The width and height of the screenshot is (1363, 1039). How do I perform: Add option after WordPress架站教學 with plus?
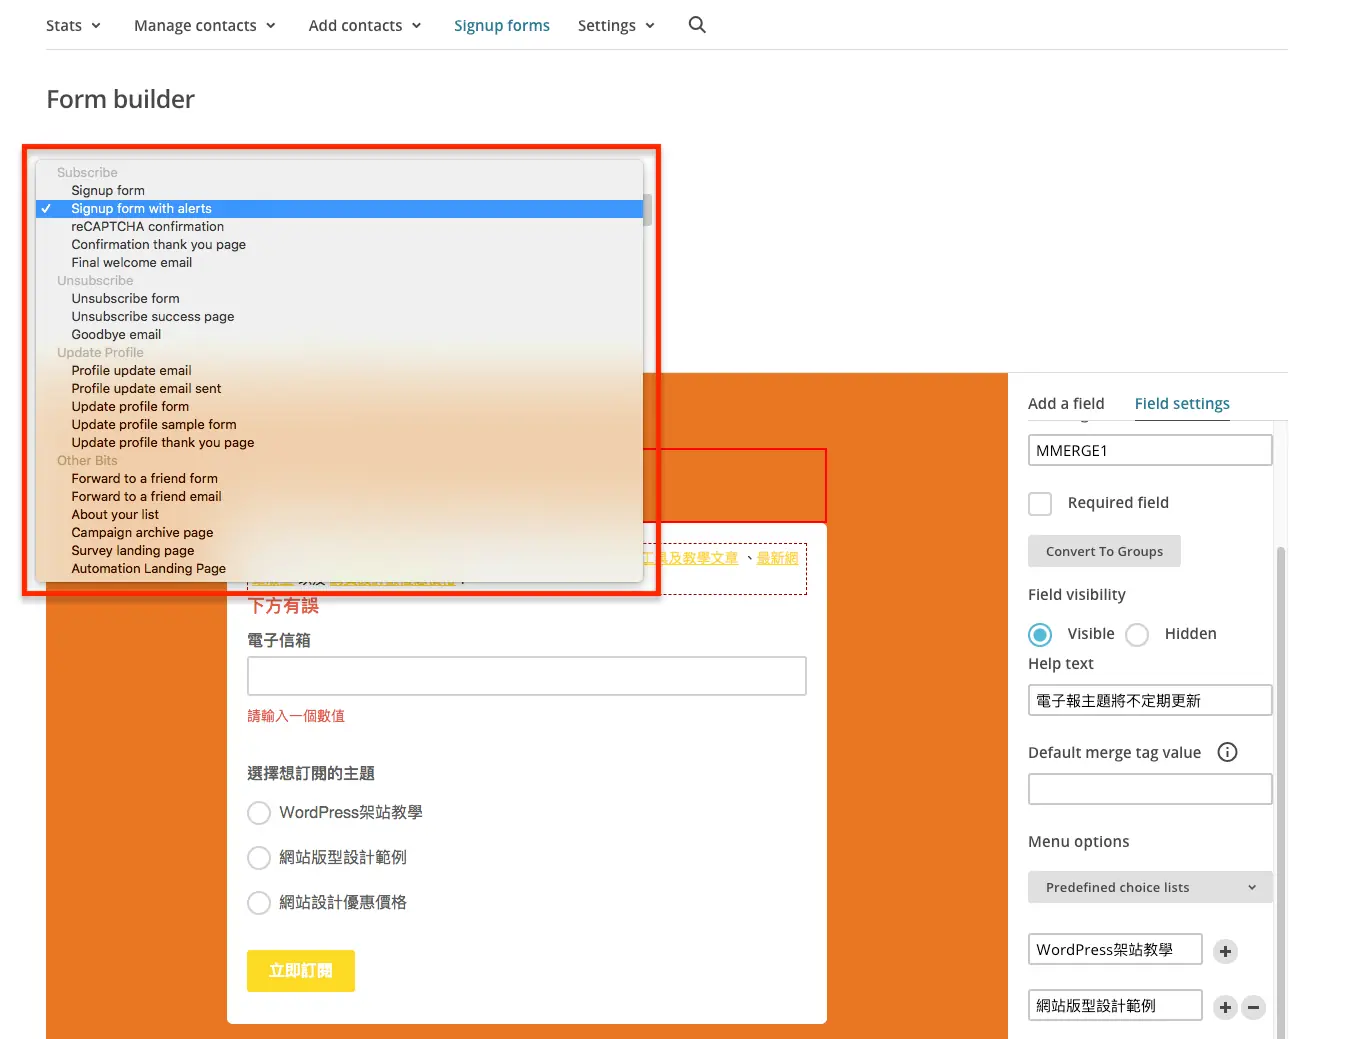tap(1225, 951)
